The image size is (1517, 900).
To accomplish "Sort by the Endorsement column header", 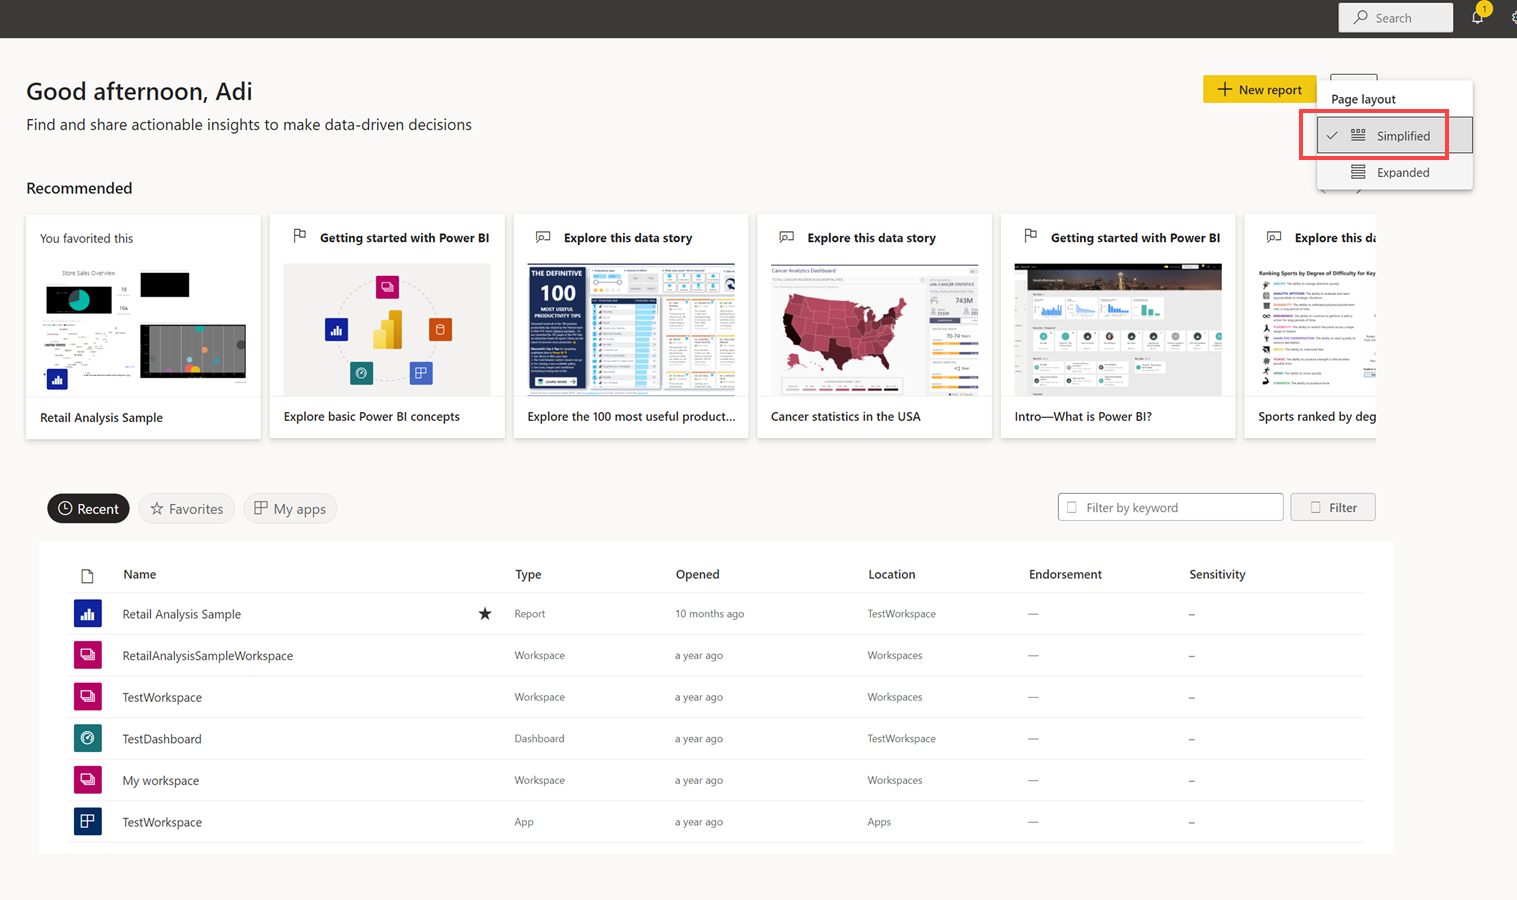I will click(1065, 574).
